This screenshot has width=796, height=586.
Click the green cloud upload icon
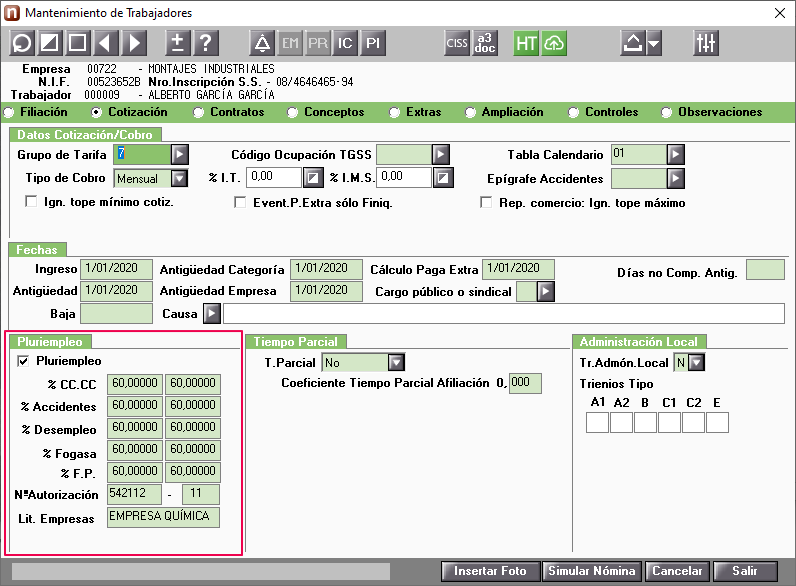pyautogui.click(x=554, y=43)
